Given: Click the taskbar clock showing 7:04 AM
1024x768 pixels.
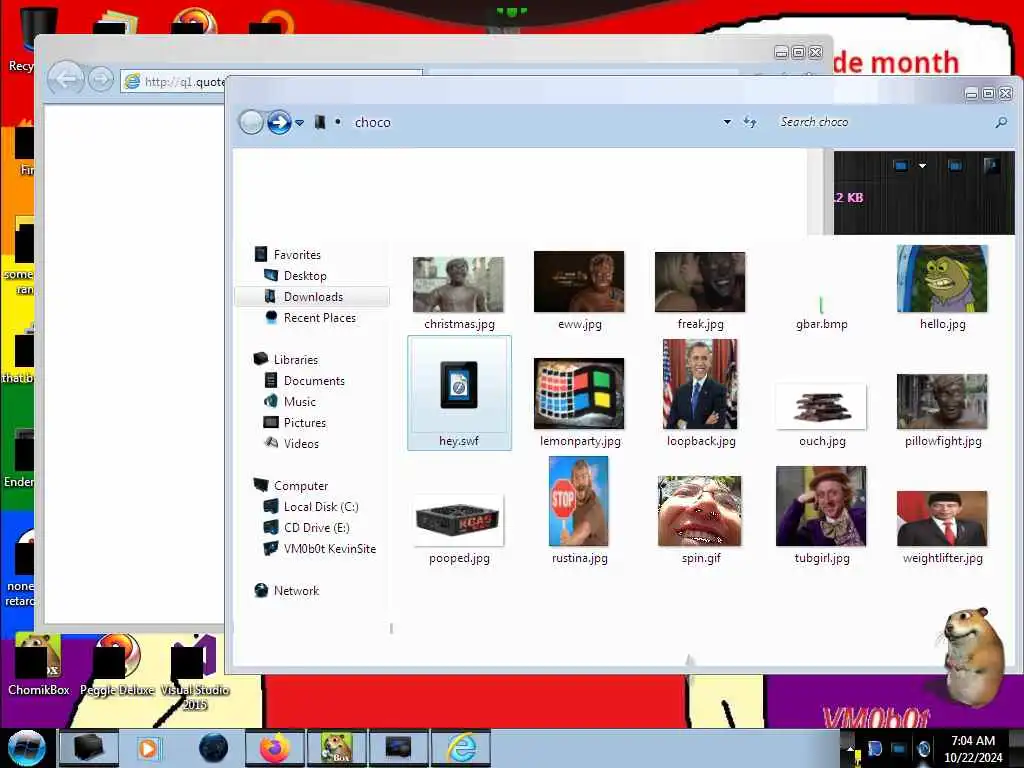Looking at the screenshot, I should 973,748.
